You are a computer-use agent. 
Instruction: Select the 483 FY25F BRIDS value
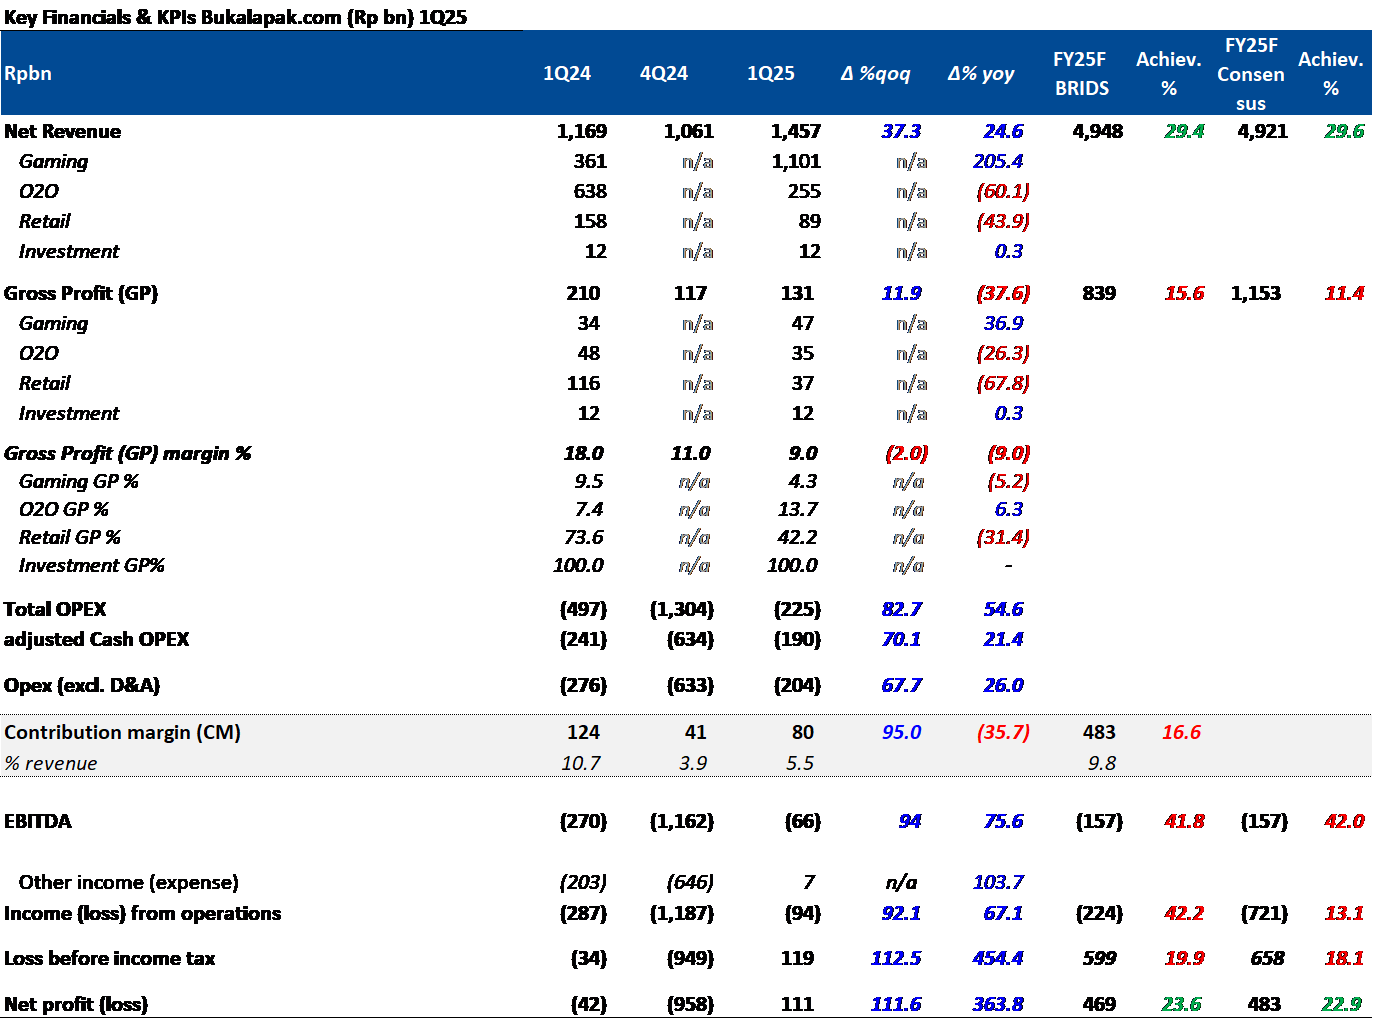[x=1098, y=732]
